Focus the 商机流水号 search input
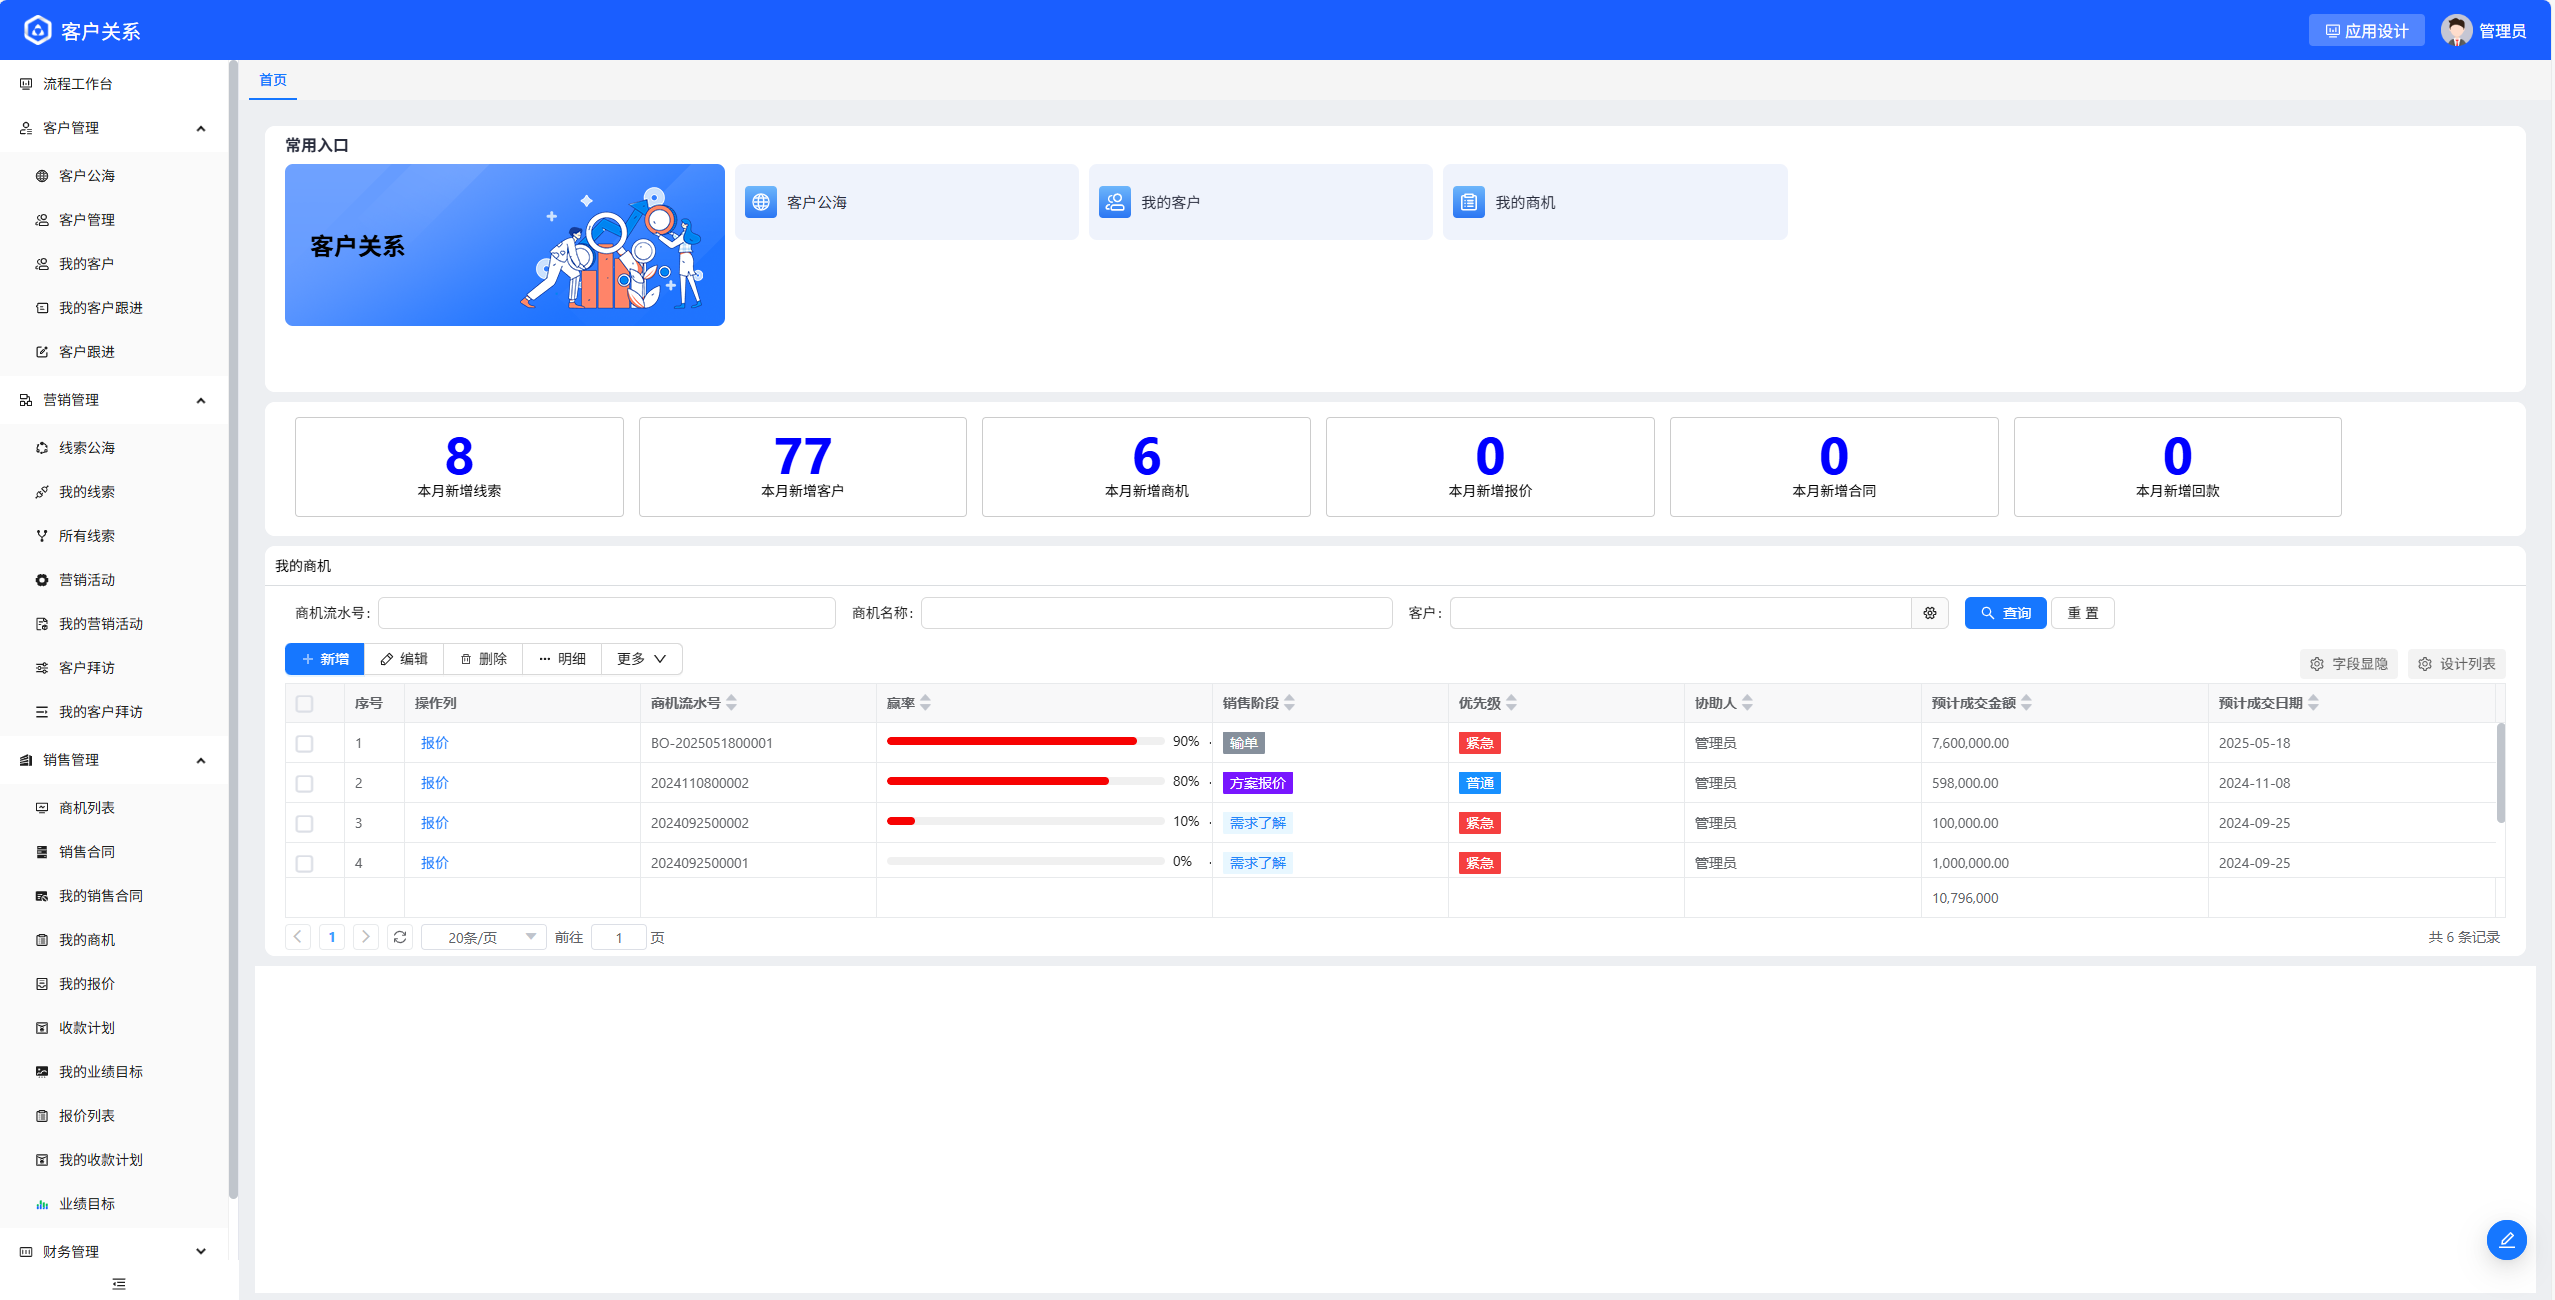The width and height of the screenshot is (2555, 1300). point(606,613)
